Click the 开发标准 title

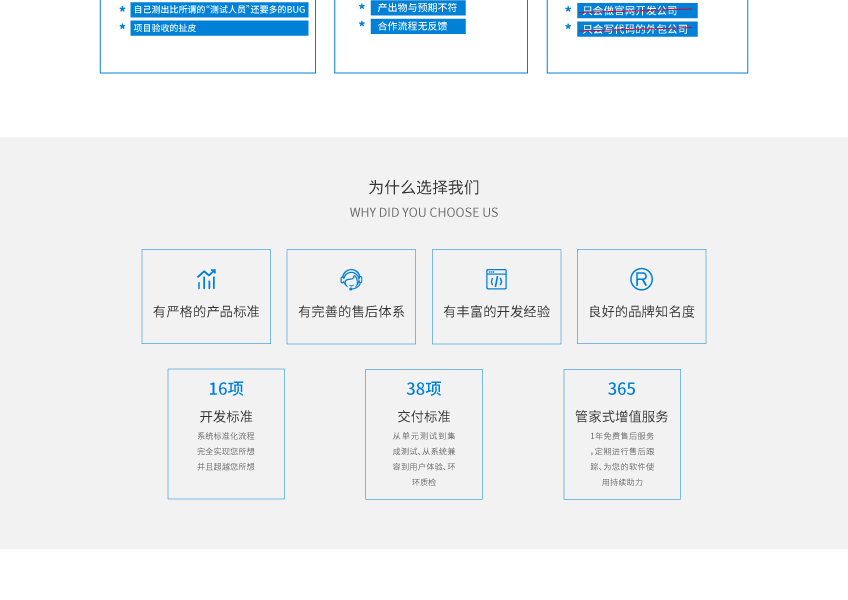click(226, 417)
